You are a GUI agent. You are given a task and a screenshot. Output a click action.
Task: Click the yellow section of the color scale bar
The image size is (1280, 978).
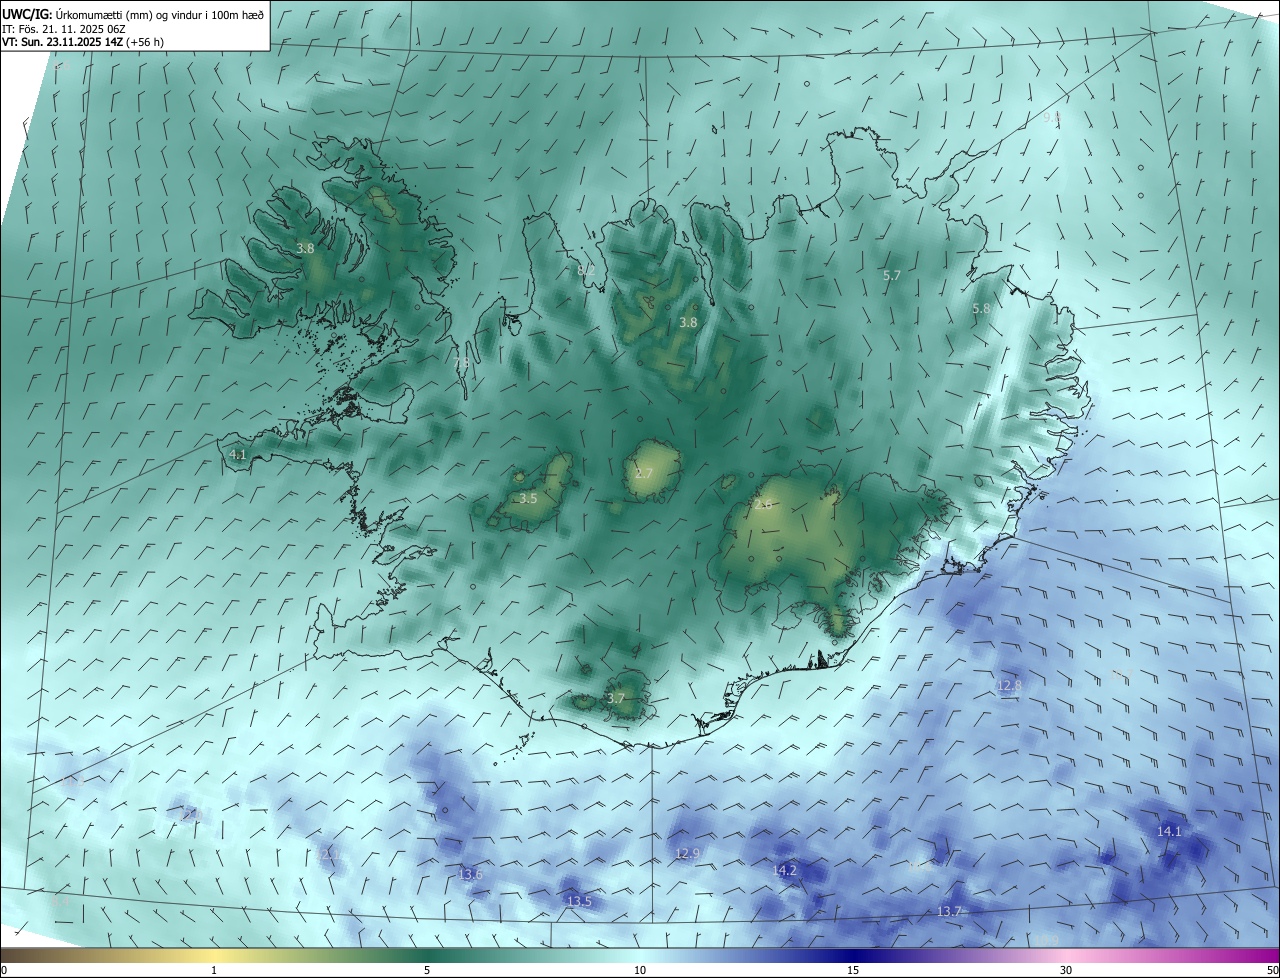pyautogui.click(x=214, y=955)
